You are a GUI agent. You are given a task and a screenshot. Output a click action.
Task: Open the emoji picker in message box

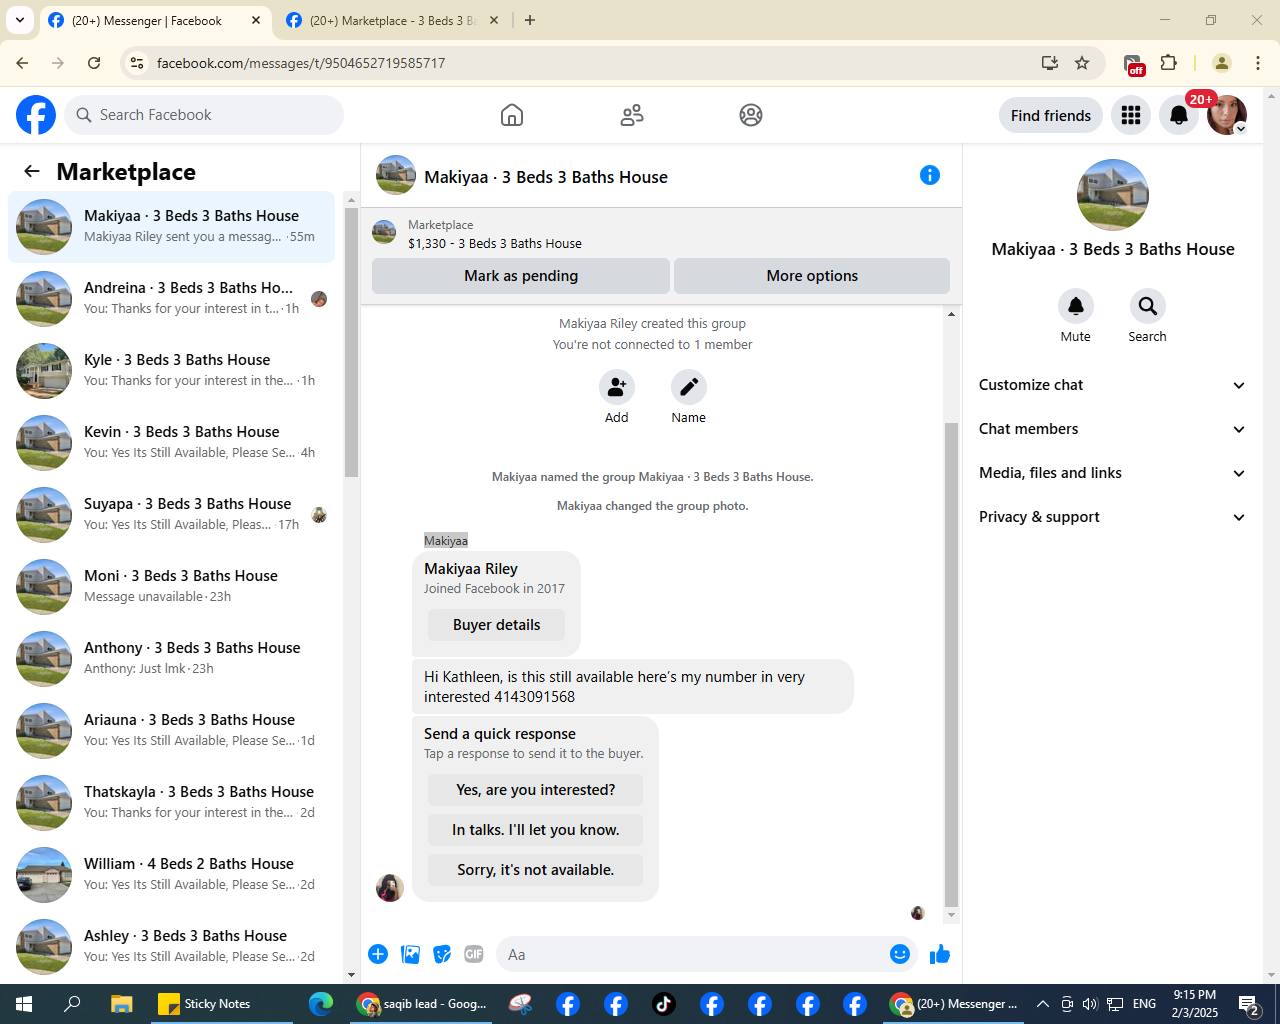point(900,954)
